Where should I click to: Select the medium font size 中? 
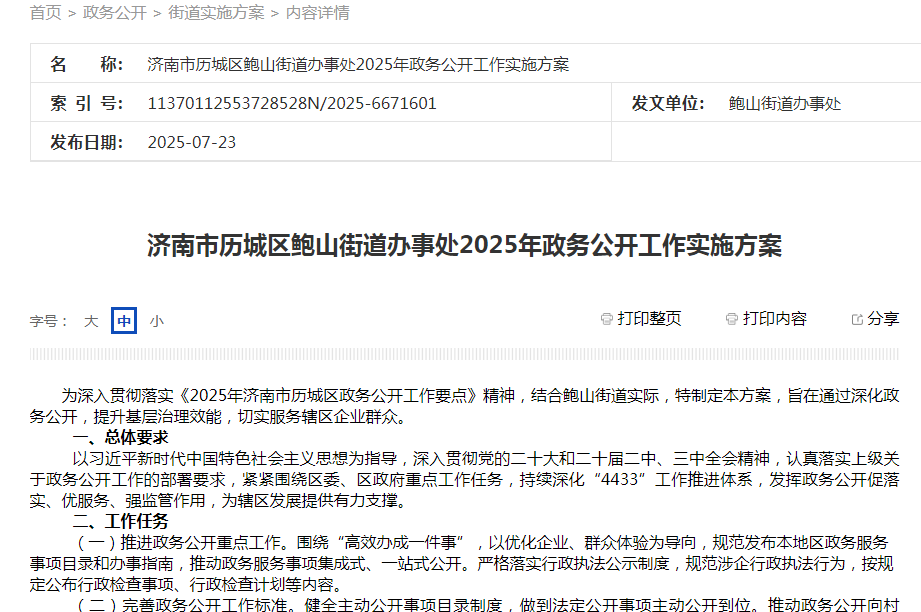(x=124, y=321)
